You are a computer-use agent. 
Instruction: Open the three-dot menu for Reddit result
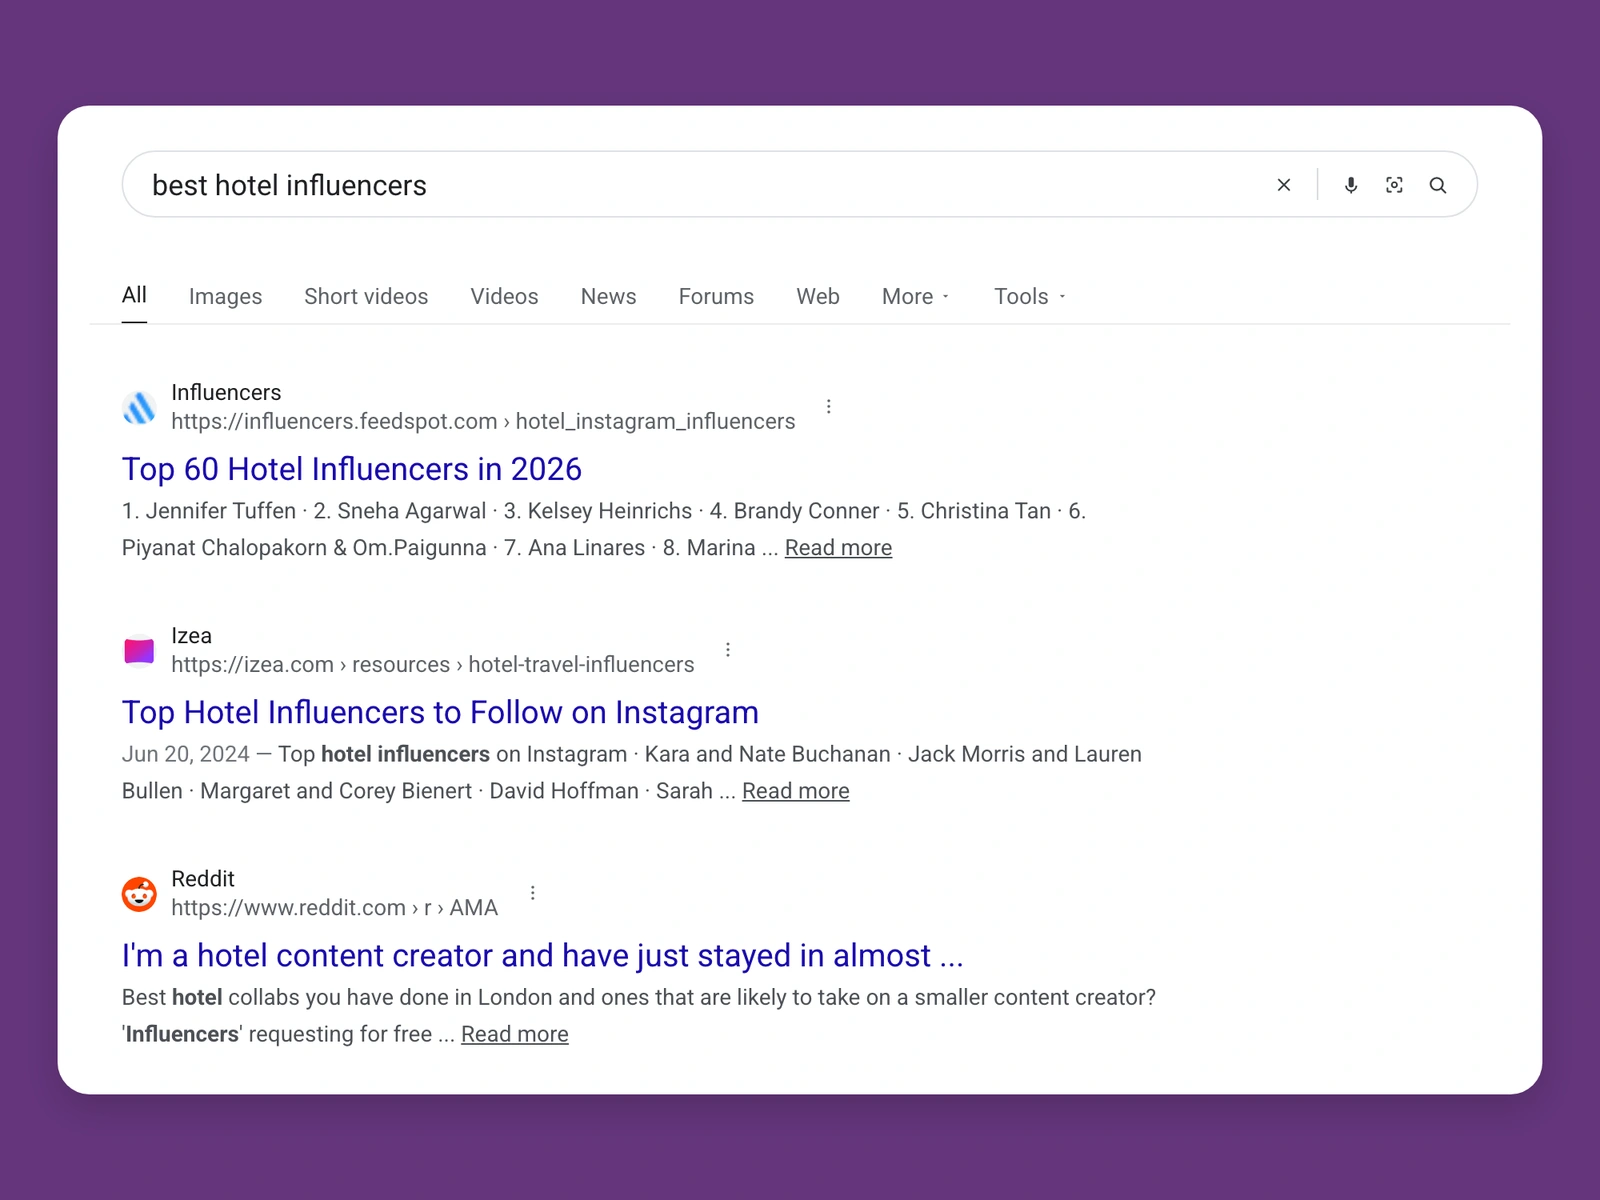pos(532,892)
